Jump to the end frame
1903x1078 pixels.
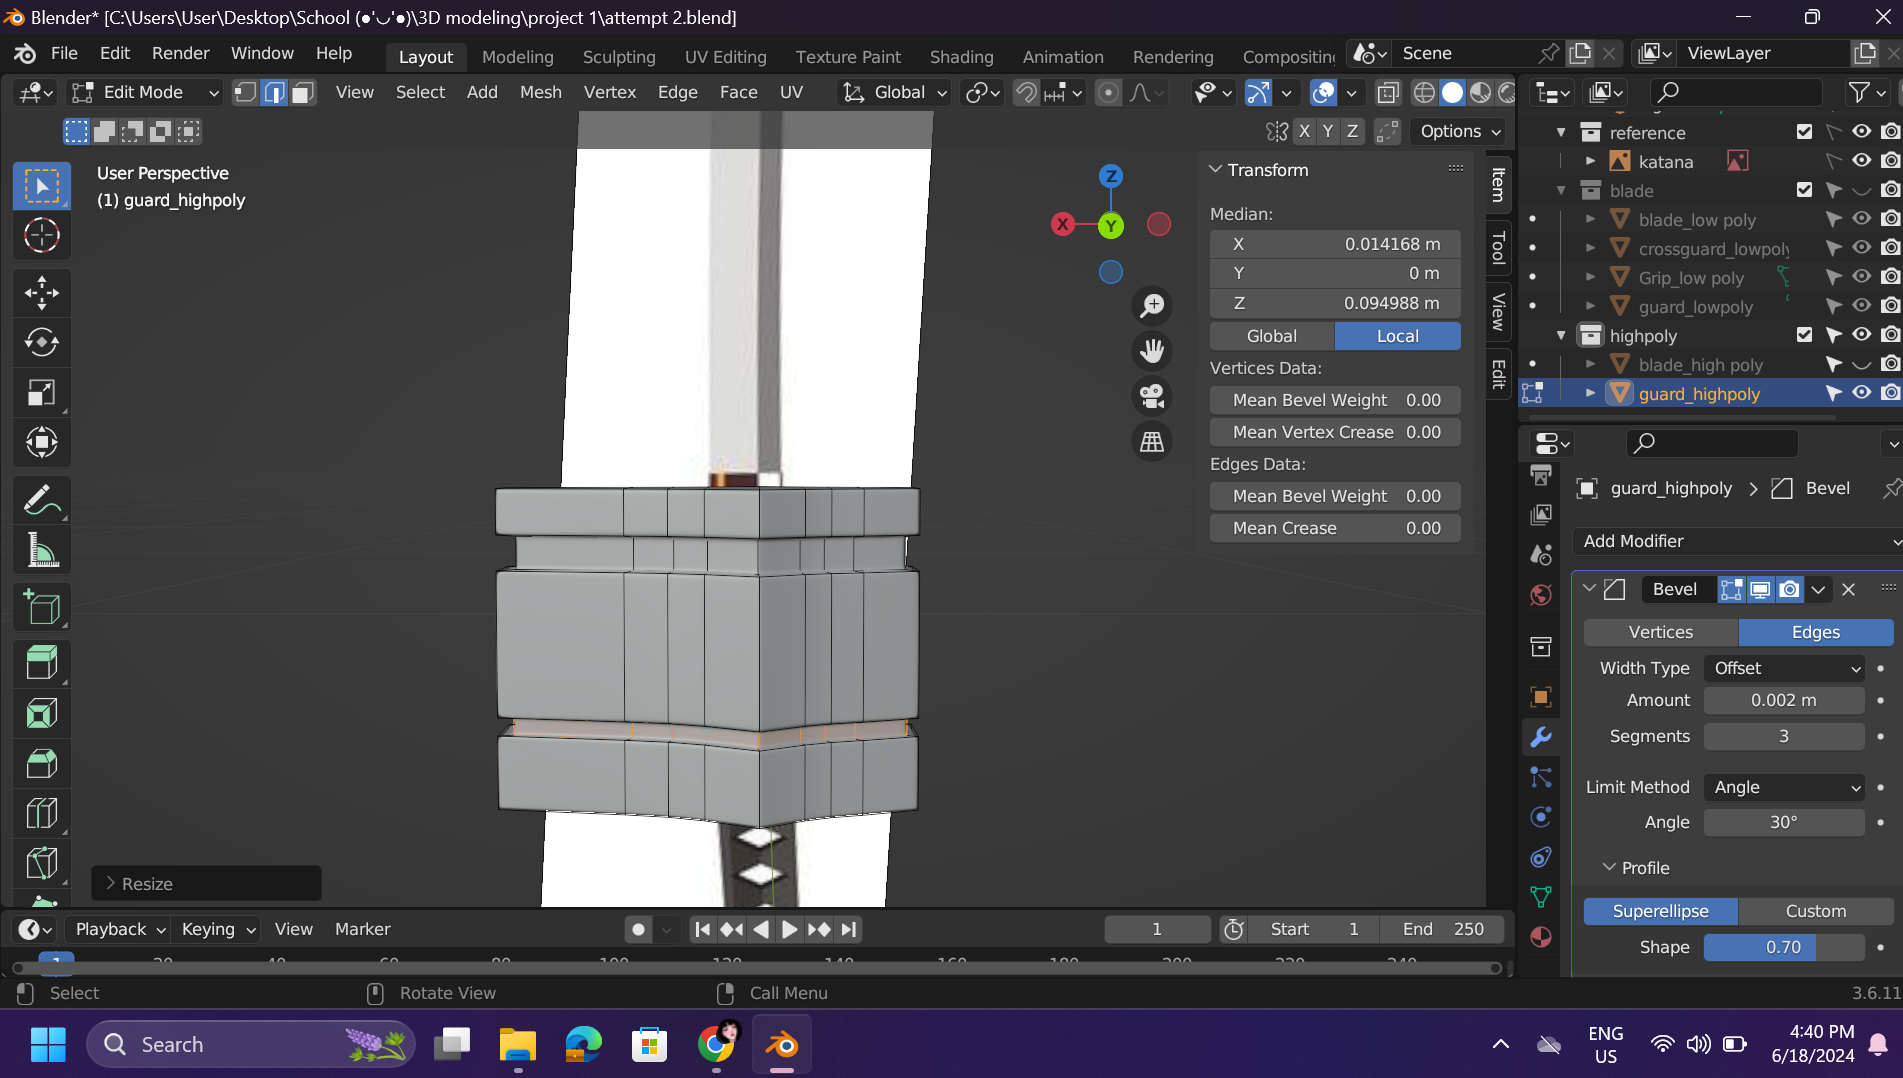point(849,929)
